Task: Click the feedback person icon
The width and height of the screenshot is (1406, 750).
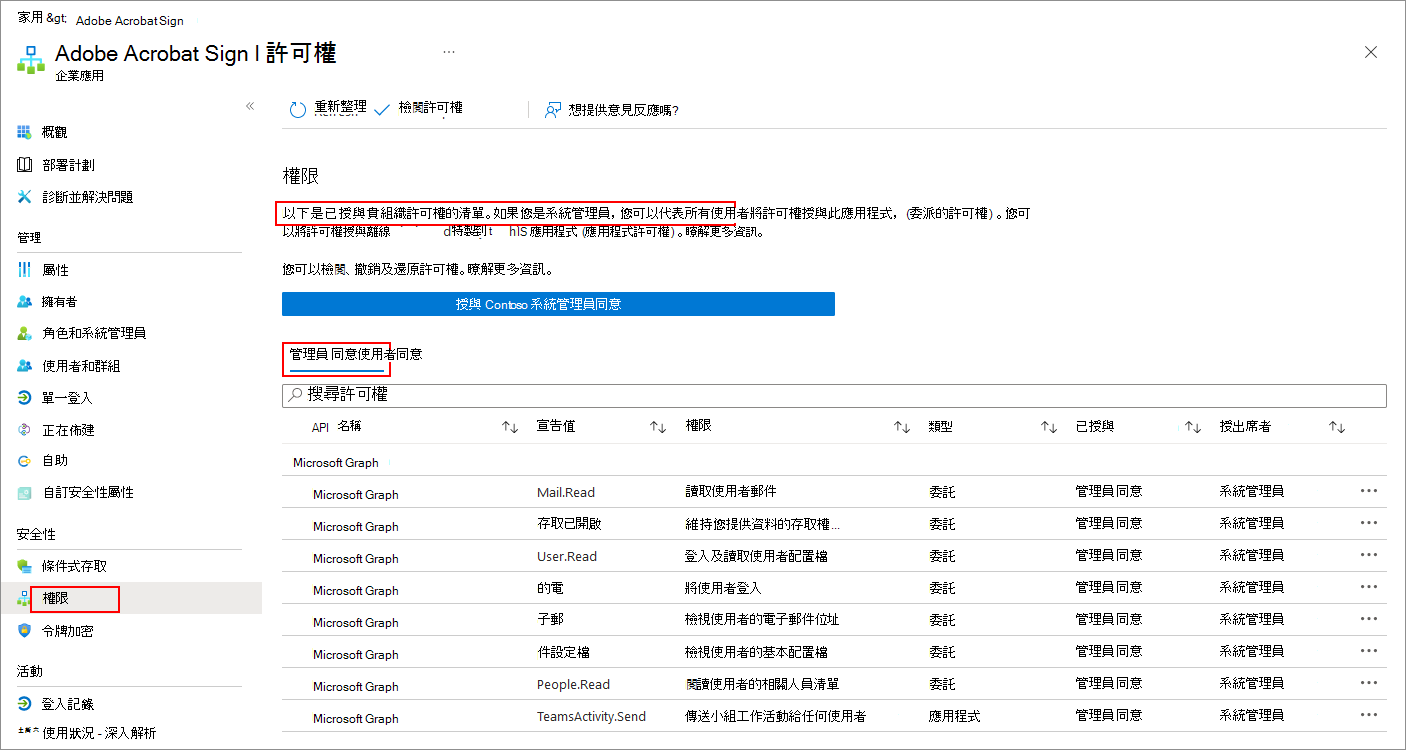Action: pyautogui.click(x=552, y=110)
